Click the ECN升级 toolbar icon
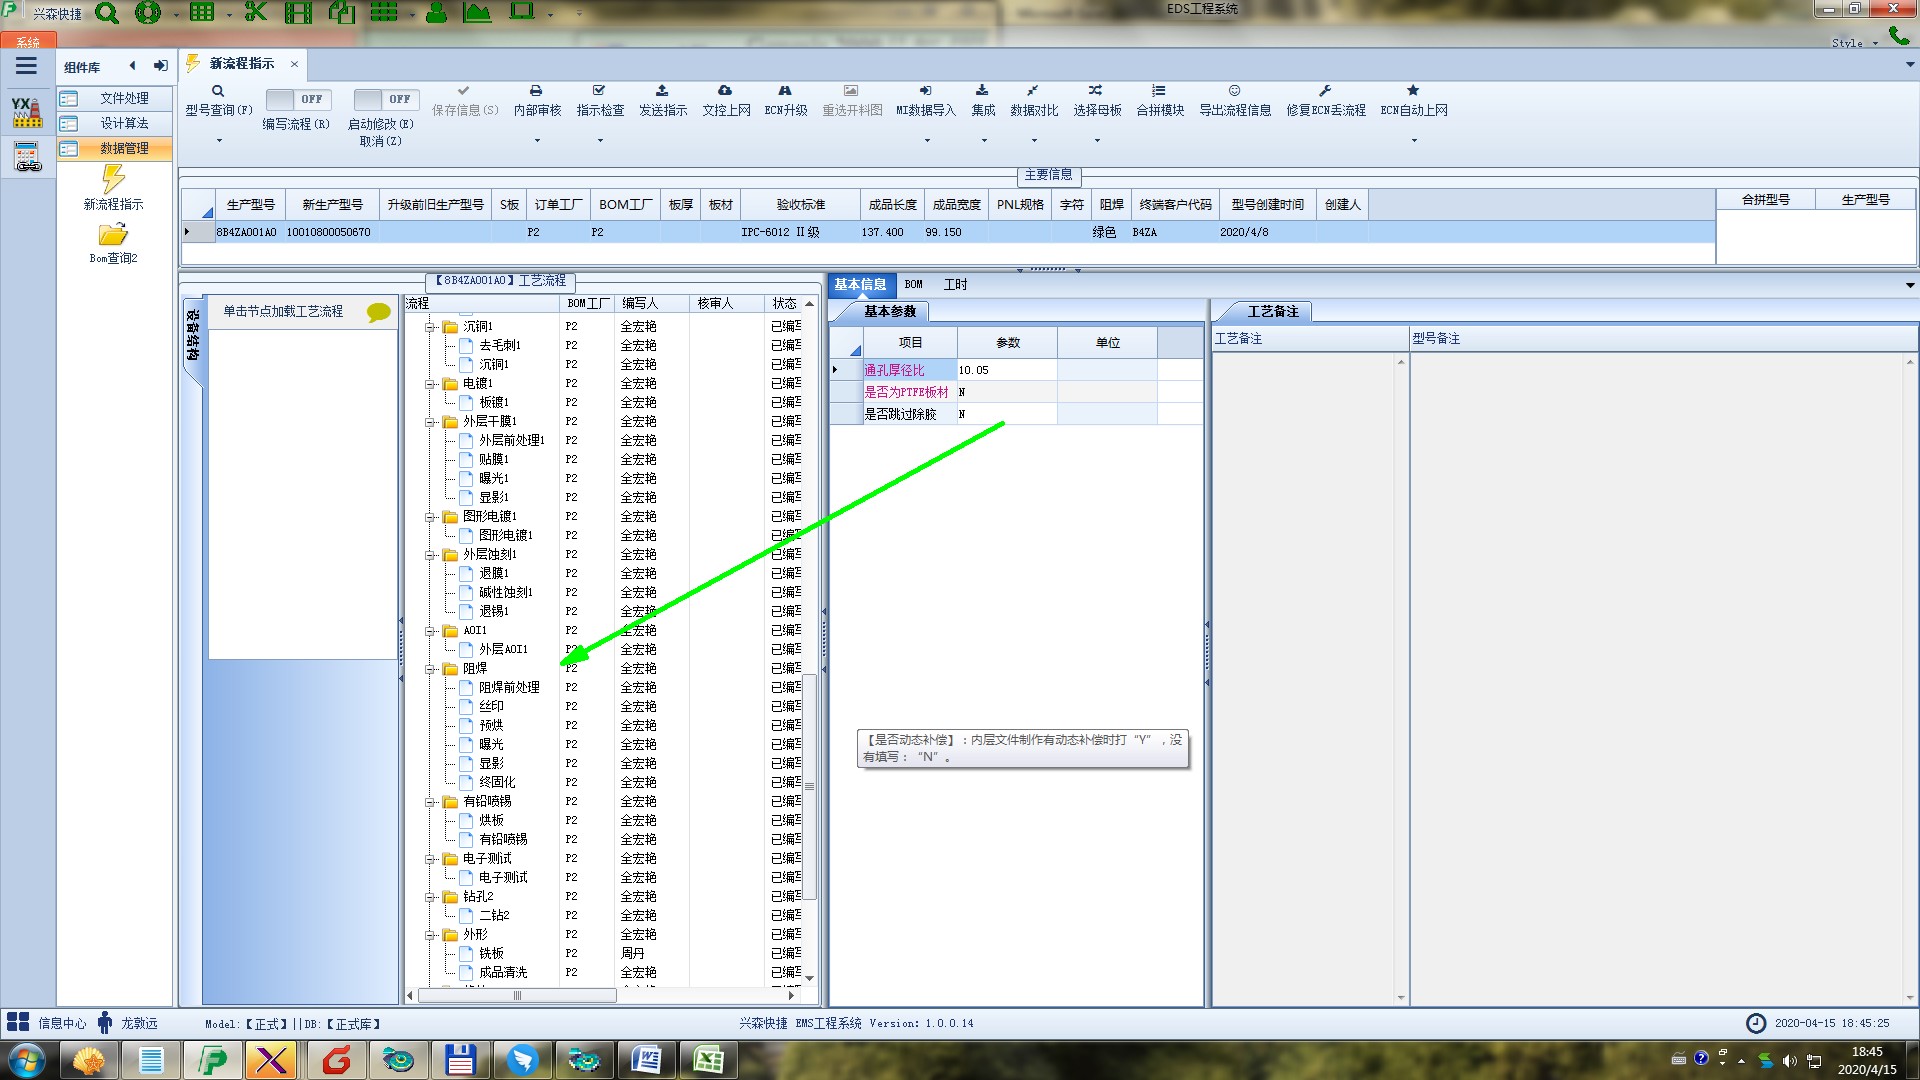This screenshot has width=1920, height=1080. click(x=785, y=91)
